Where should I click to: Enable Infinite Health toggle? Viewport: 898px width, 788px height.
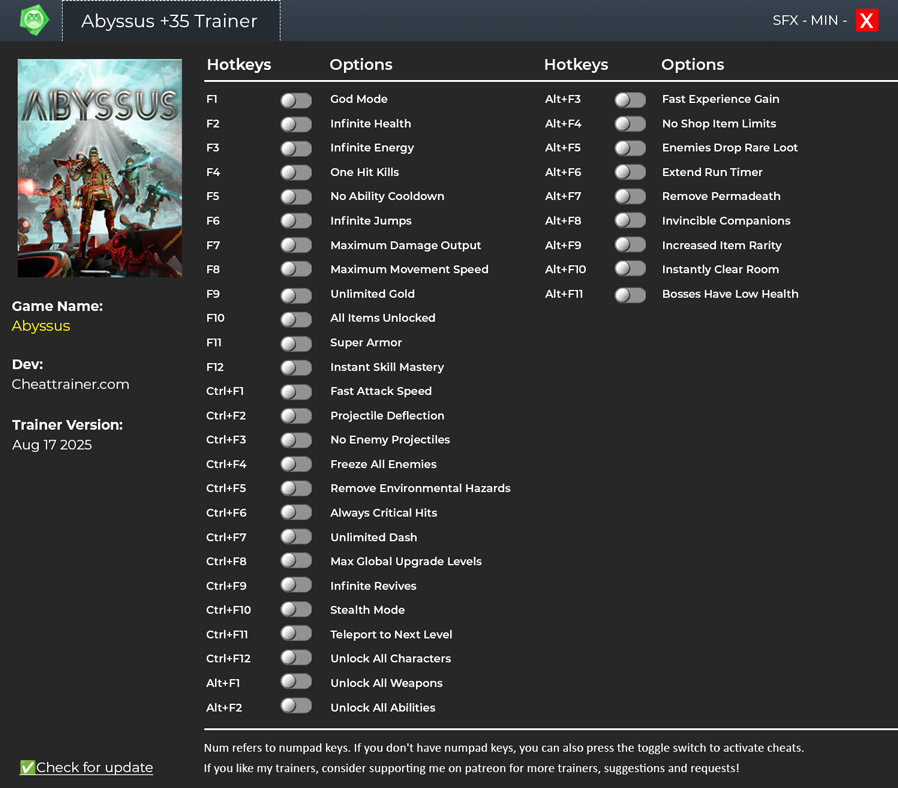(296, 124)
